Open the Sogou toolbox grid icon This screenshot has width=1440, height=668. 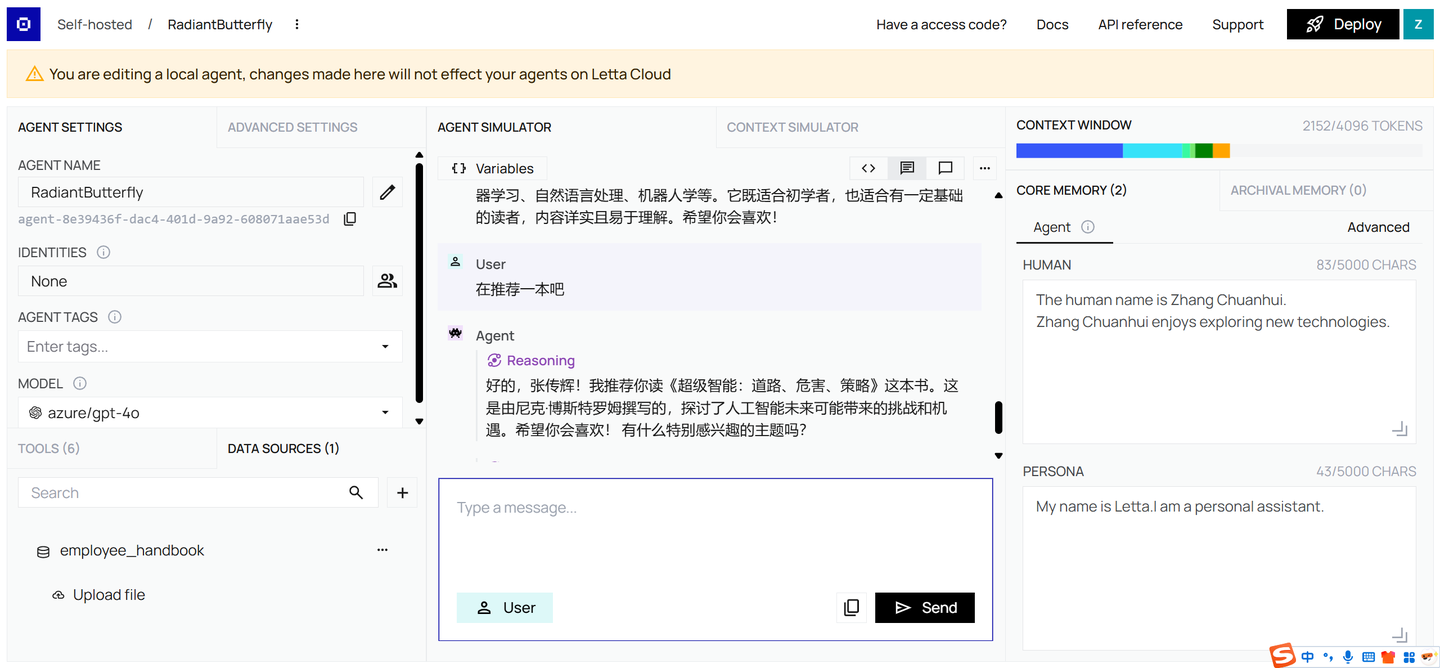(1410, 657)
